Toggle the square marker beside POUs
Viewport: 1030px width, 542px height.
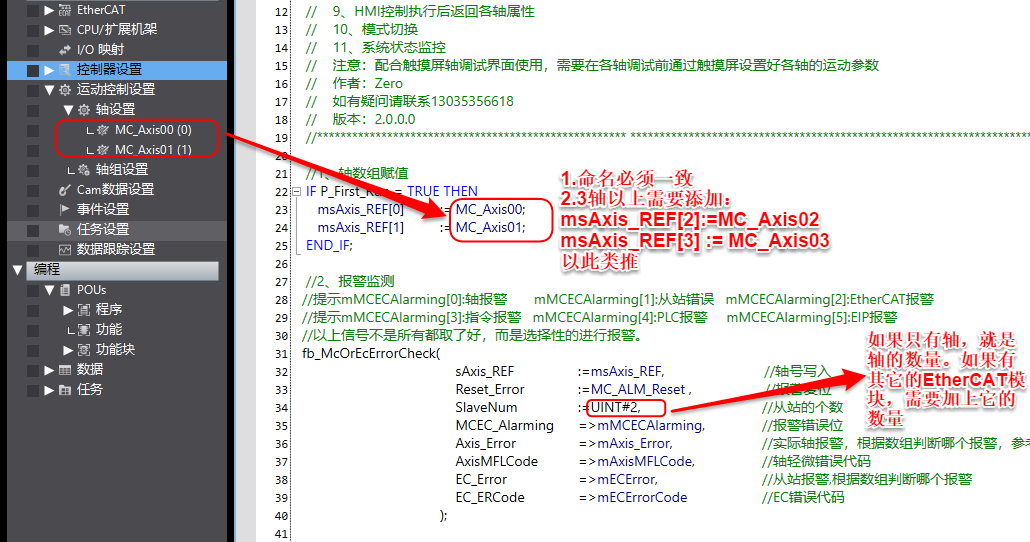tap(33, 290)
